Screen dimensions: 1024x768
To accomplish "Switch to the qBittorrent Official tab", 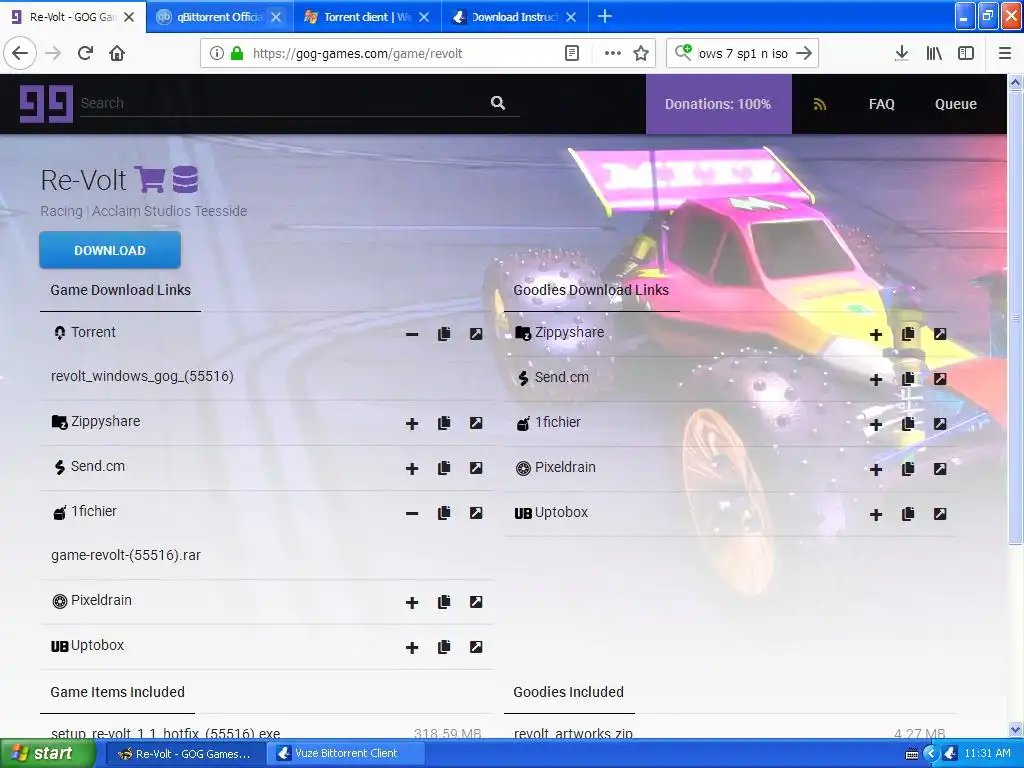I will click(x=219, y=17).
